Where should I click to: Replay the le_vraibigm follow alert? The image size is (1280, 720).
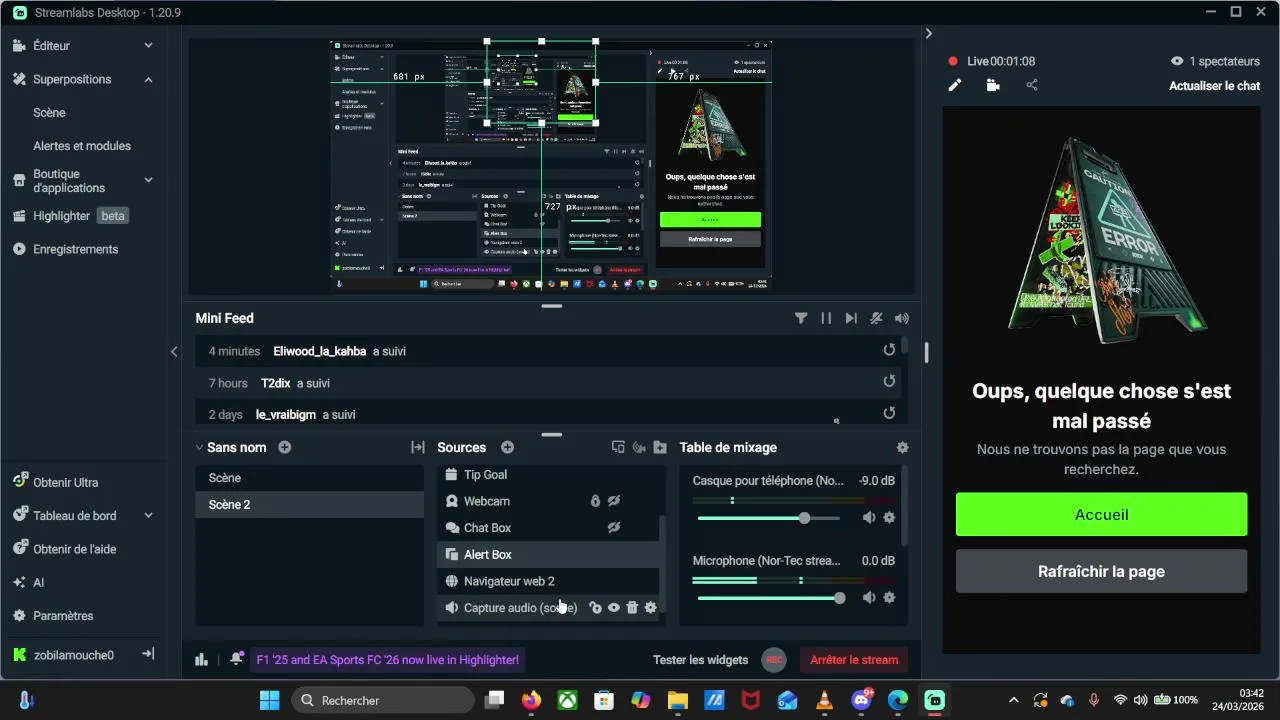click(x=889, y=413)
